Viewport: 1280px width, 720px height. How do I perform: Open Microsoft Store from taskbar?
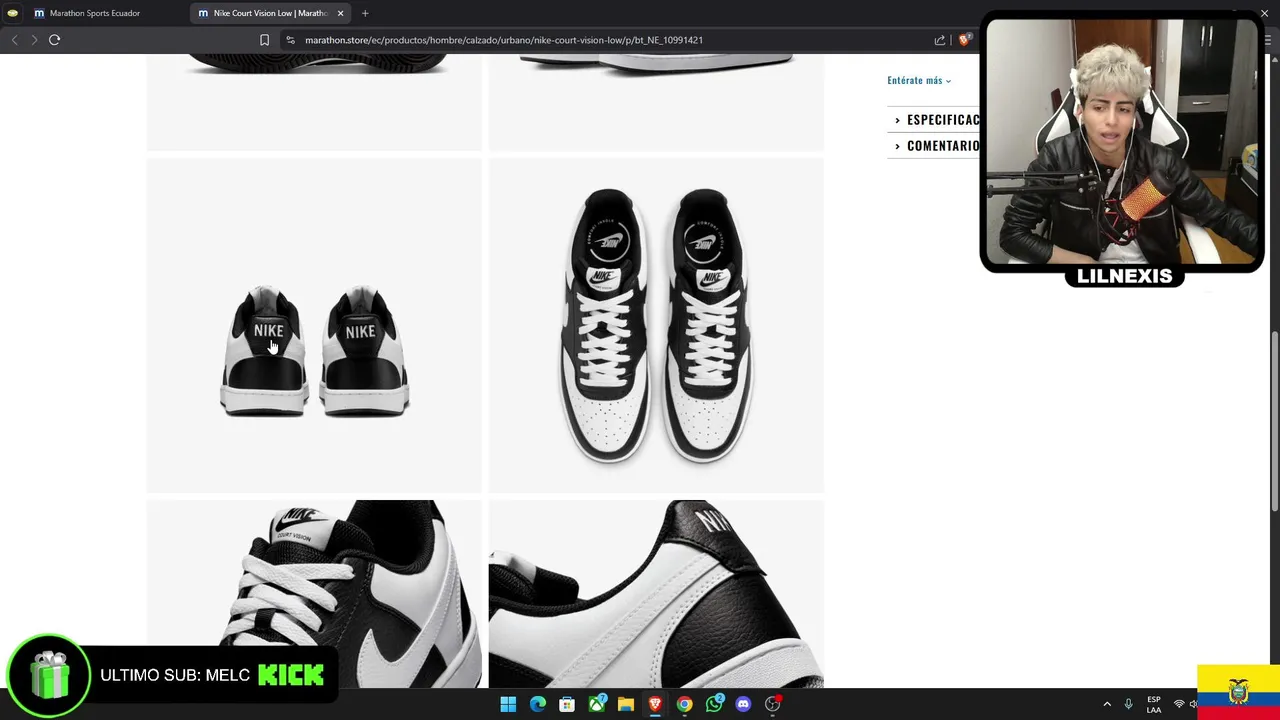click(567, 704)
